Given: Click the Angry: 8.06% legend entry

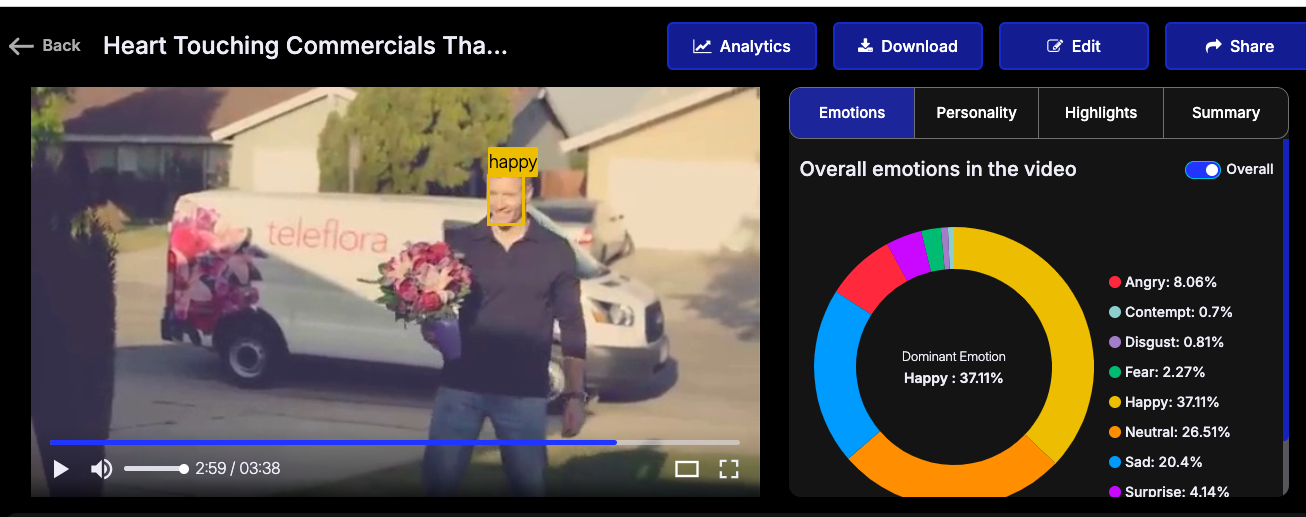Looking at the screenshot, I should point(1163,282).
